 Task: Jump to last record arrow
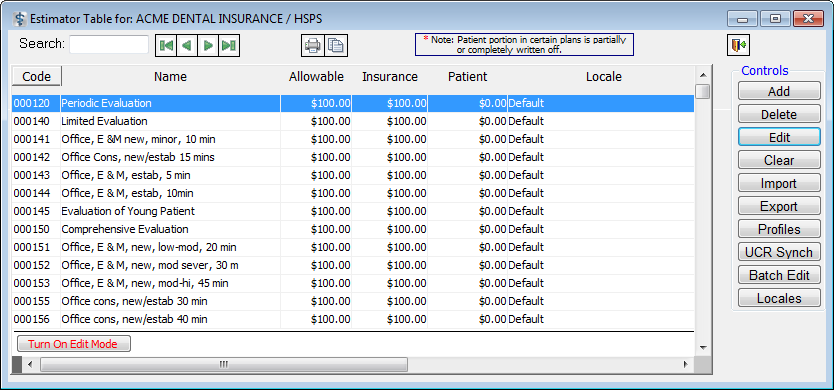pos(229,46)
